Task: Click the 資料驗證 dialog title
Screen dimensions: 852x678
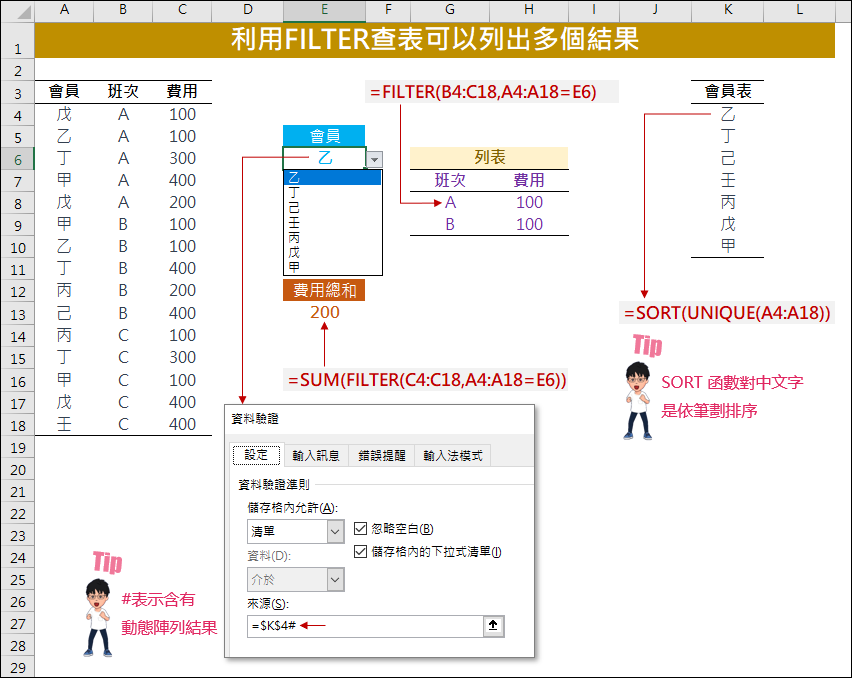Action: (x=255, y=418)
